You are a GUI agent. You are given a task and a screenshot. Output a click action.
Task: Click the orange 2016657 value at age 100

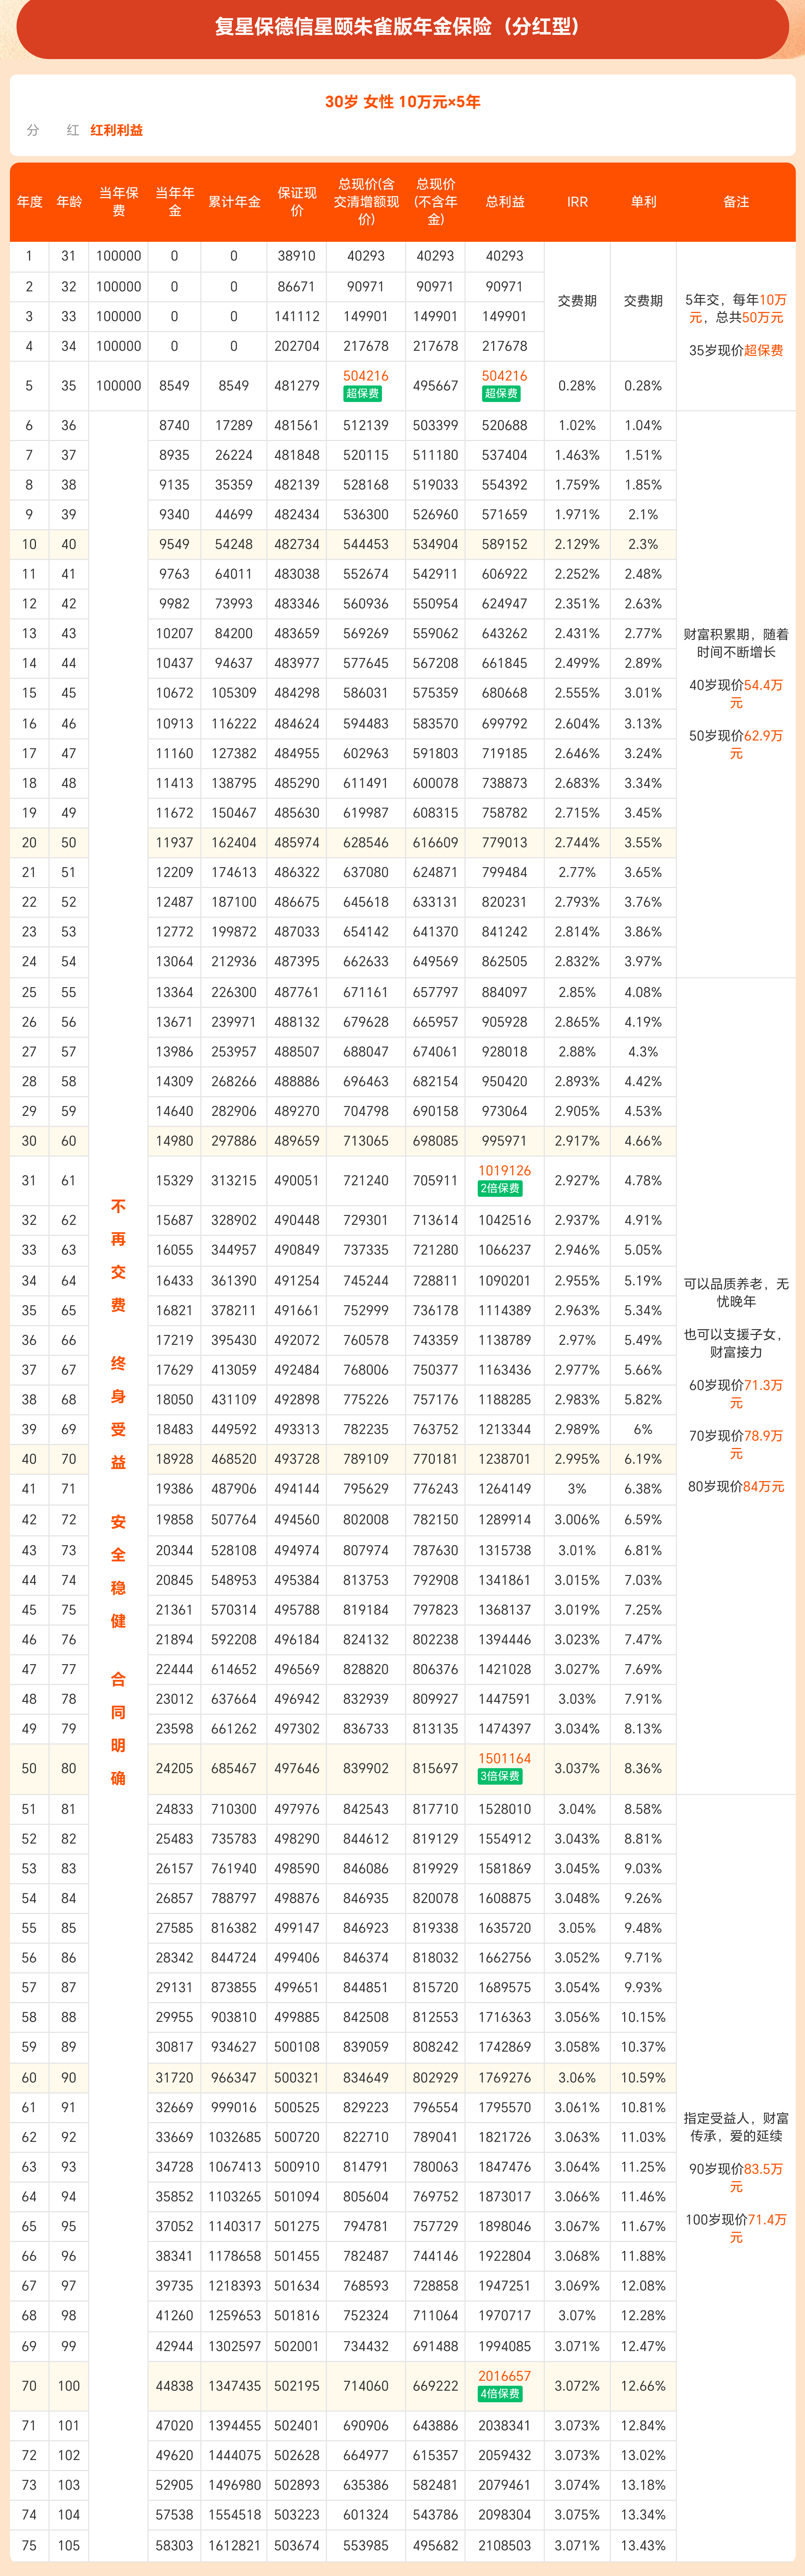click(x=504, y=2376)
